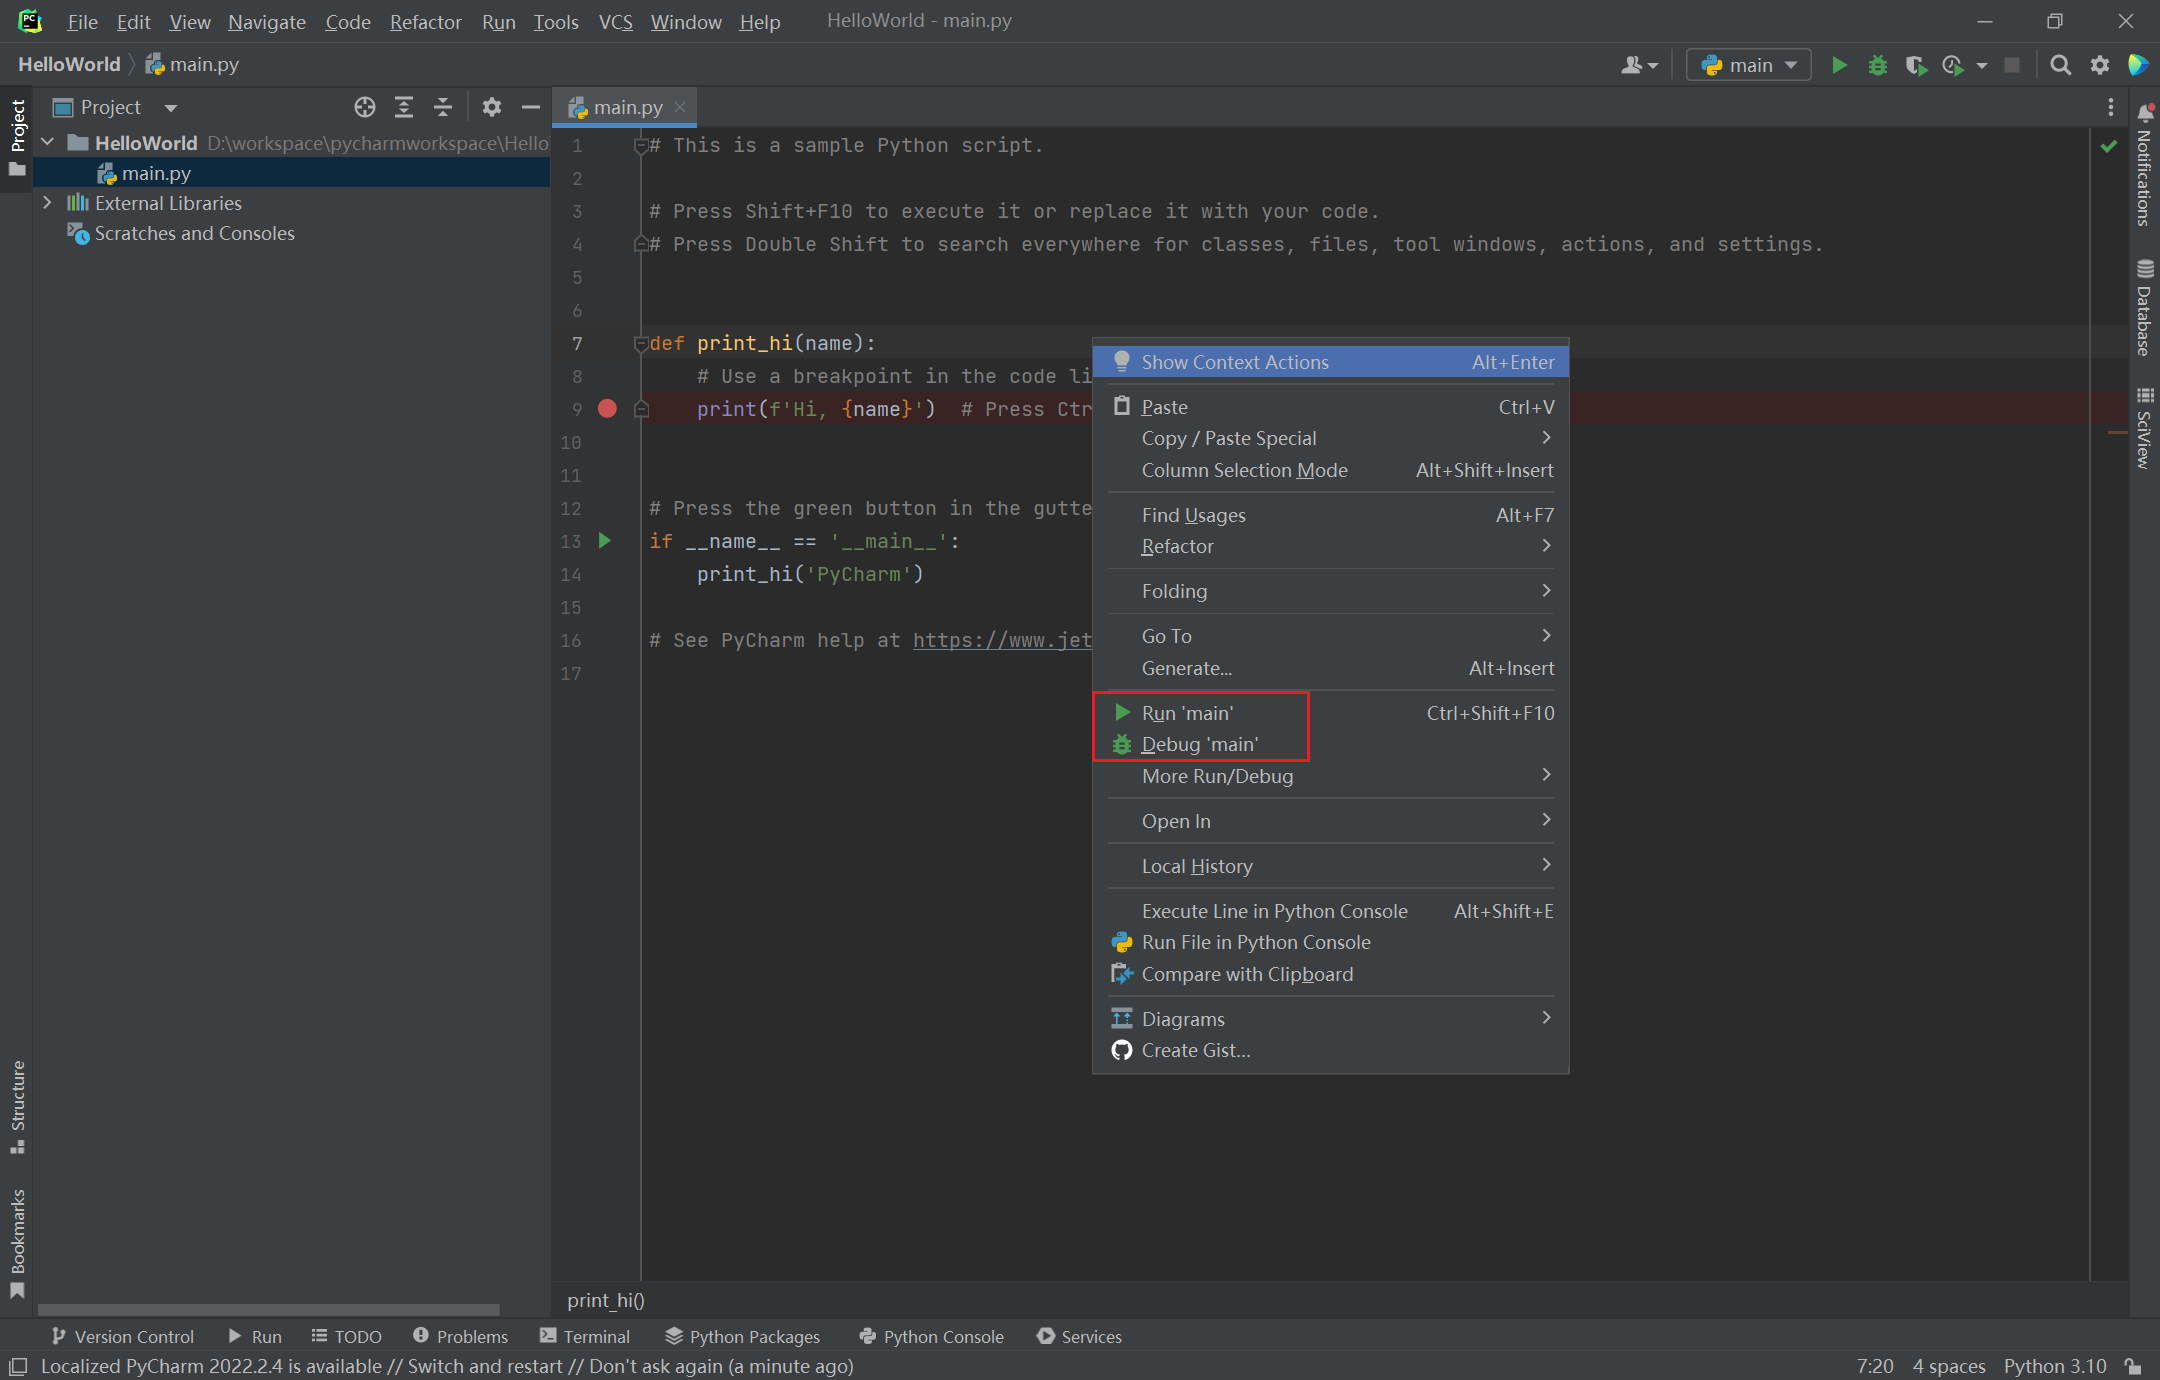Select opened file locate-target icon
This screenshot has width=2160, height=1380.
[x=365, y=107]
